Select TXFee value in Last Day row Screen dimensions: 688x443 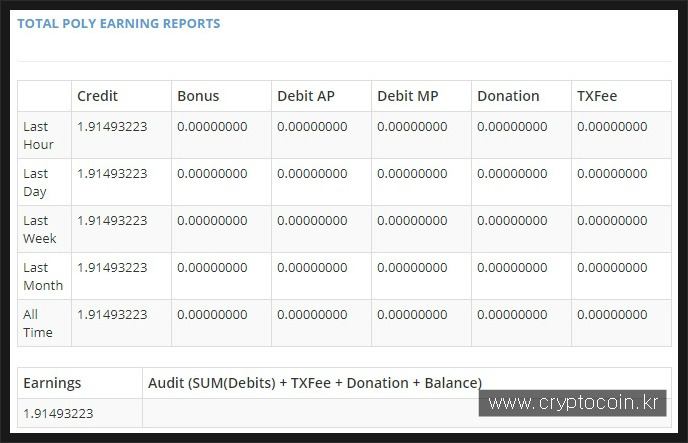tap(612, 173)
